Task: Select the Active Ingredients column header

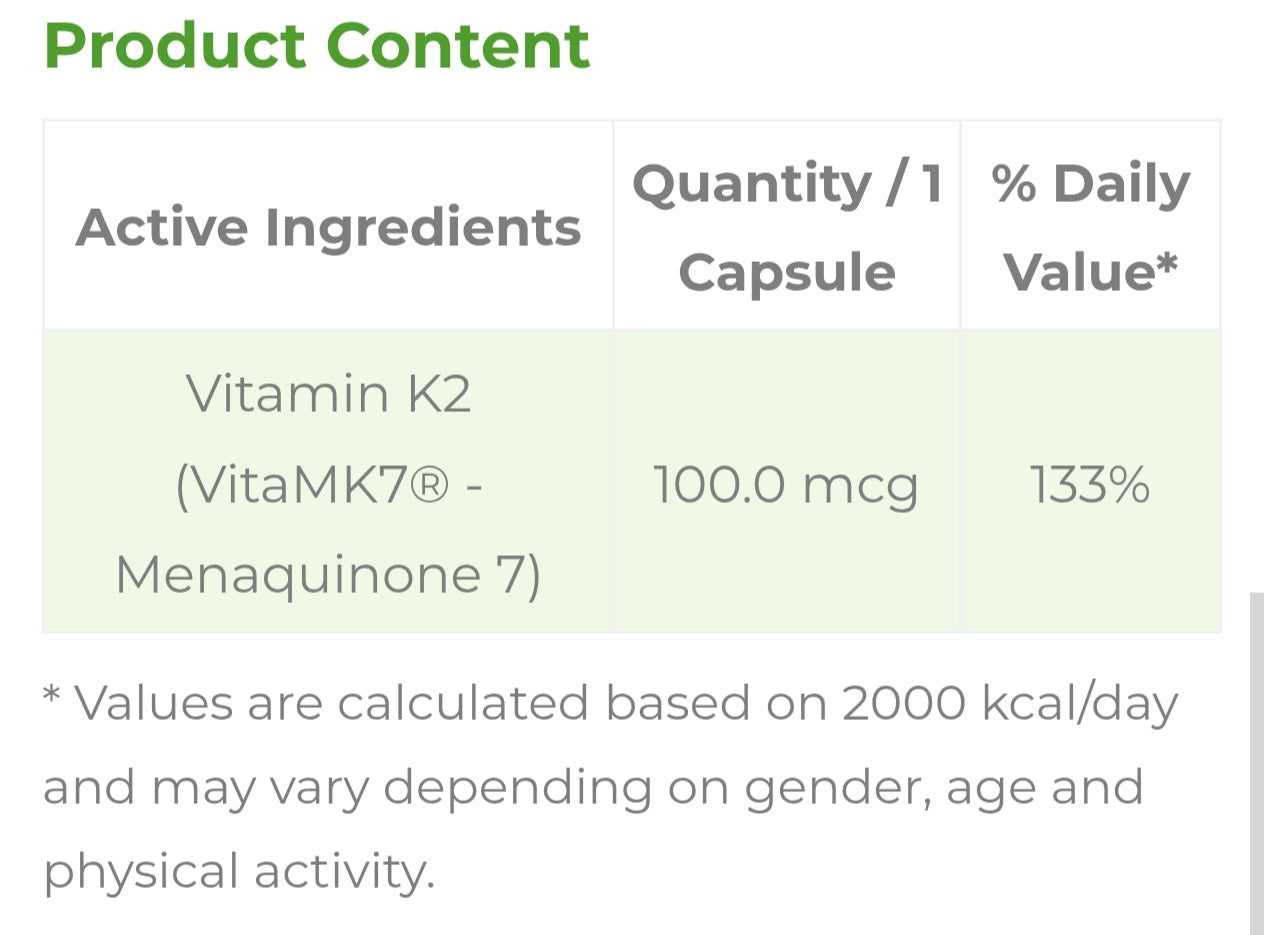Action: (328, 227)
